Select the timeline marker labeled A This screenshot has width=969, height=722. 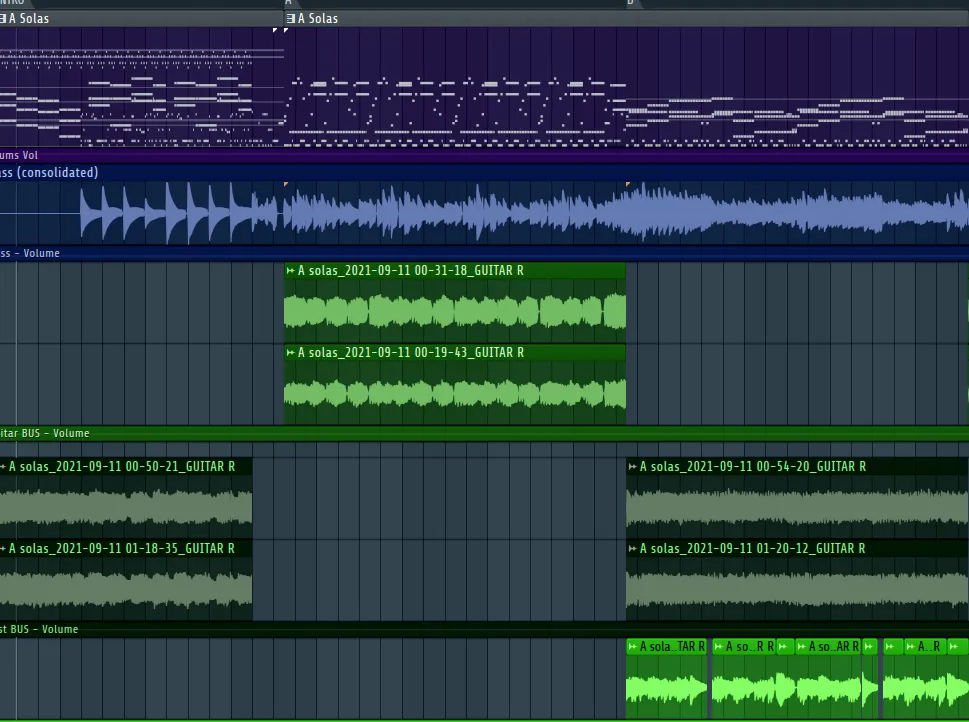tap(288, 3)
